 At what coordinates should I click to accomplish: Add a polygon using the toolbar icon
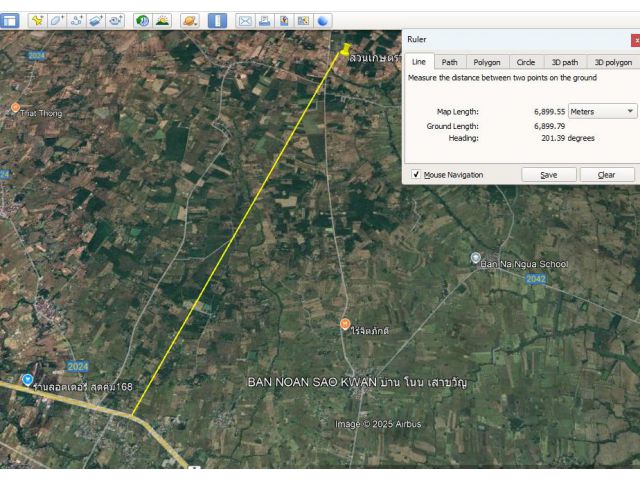(57, 21)
